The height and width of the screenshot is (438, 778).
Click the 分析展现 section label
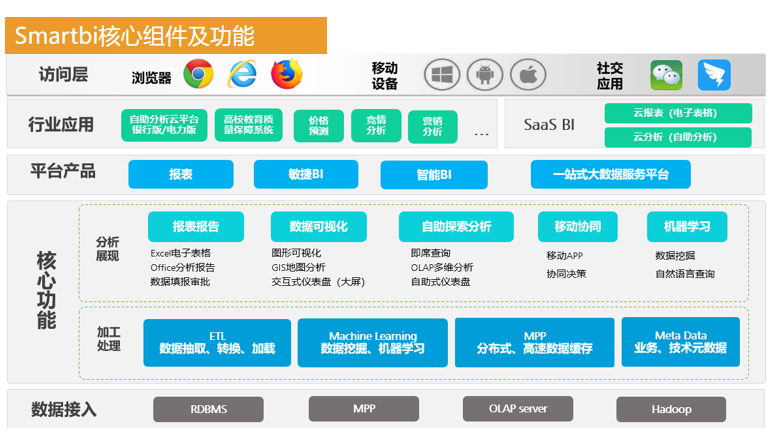tap(107, 249)
